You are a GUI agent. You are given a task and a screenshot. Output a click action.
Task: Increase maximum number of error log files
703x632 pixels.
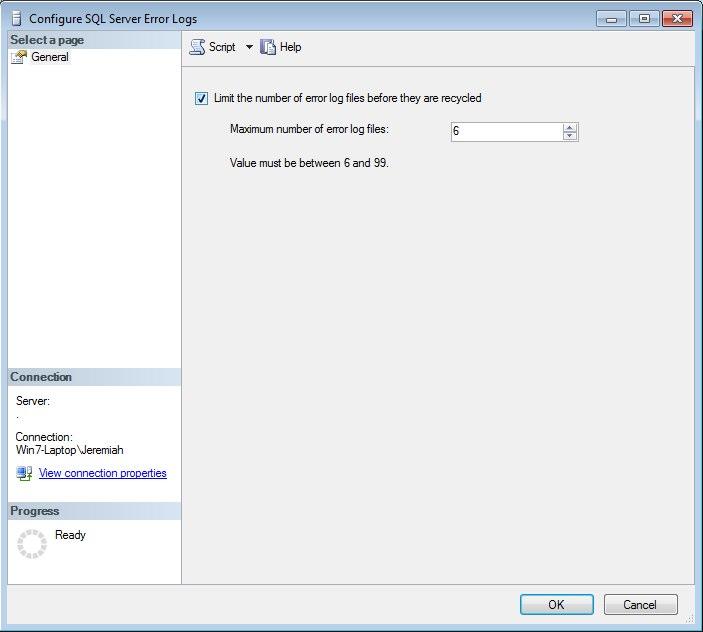click(569, 127)
